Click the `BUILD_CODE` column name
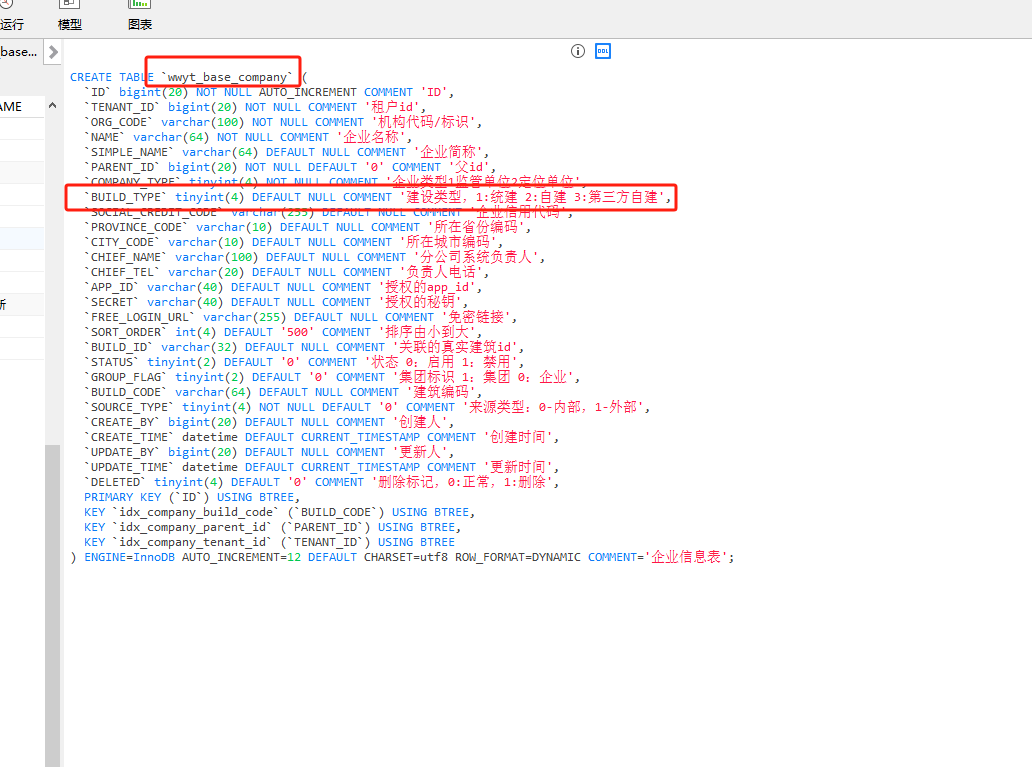The height and width of the screenshot is (767, 1032). [x=126, y=392]
